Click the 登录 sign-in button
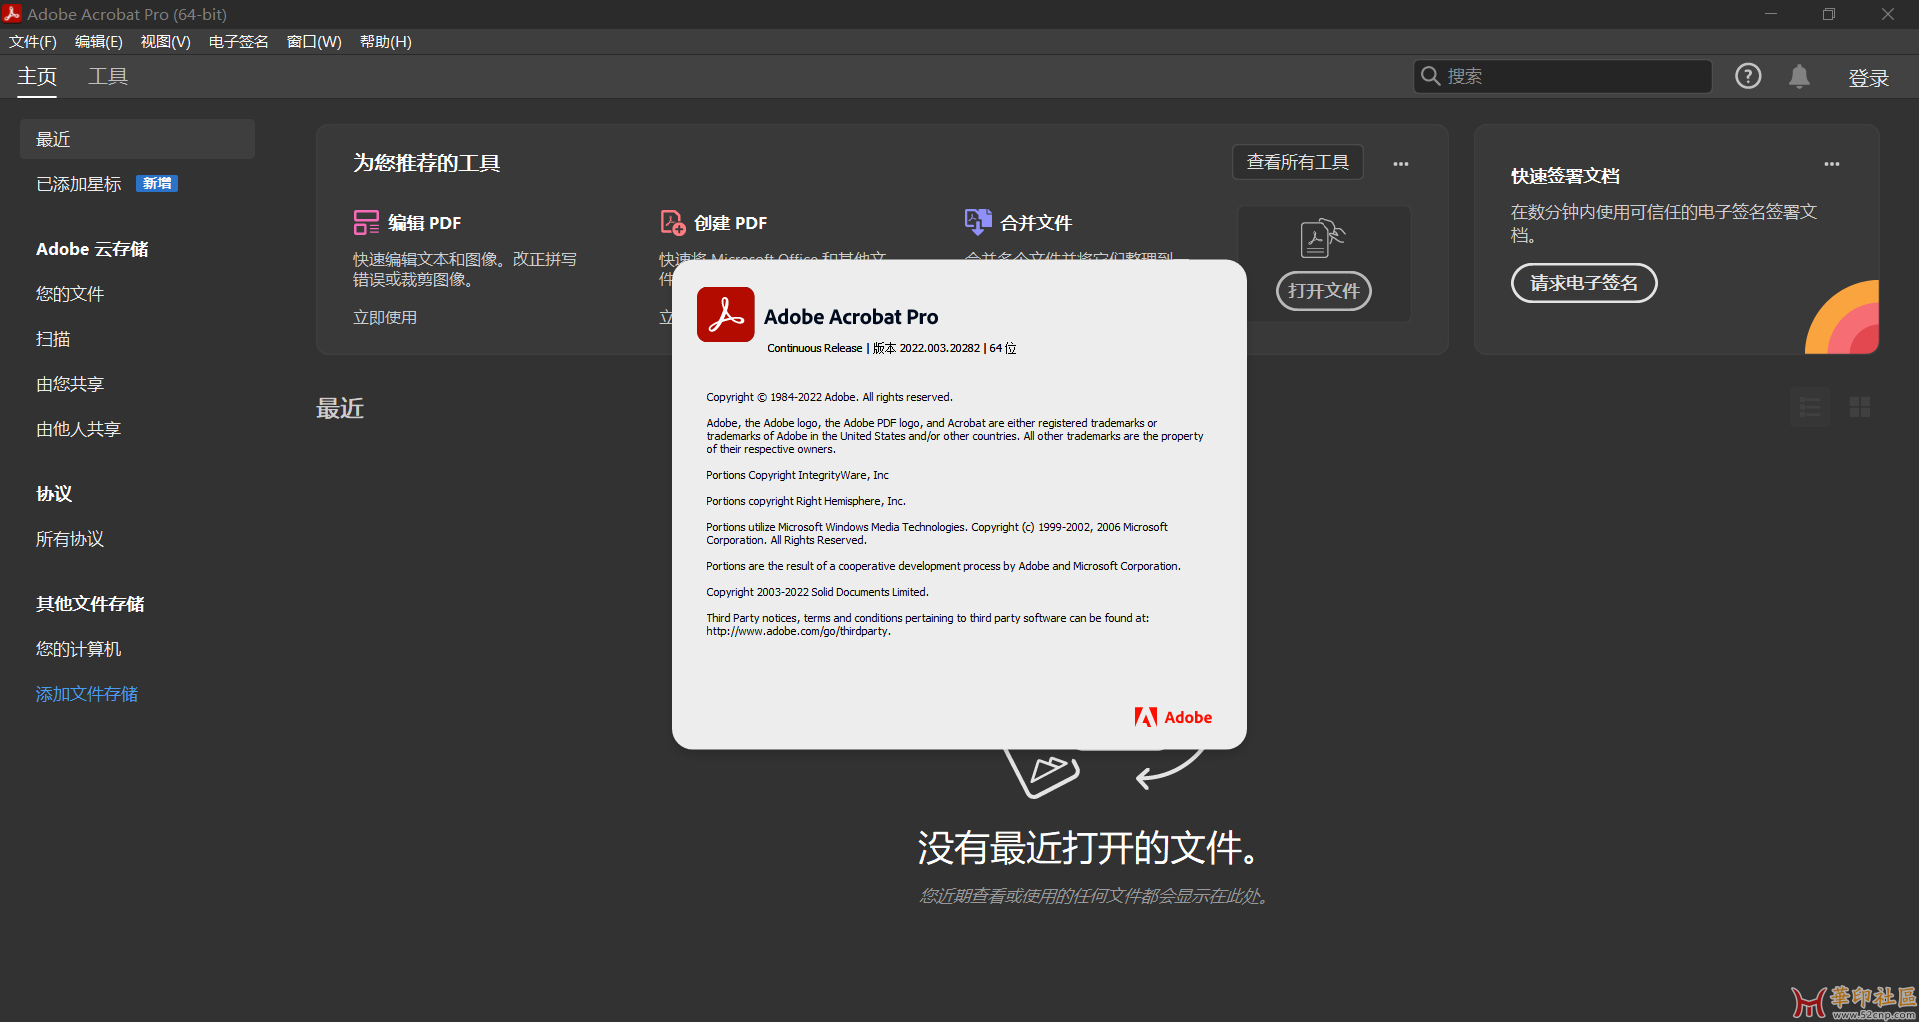The image size is (1919, 1022). point(1868,78)
